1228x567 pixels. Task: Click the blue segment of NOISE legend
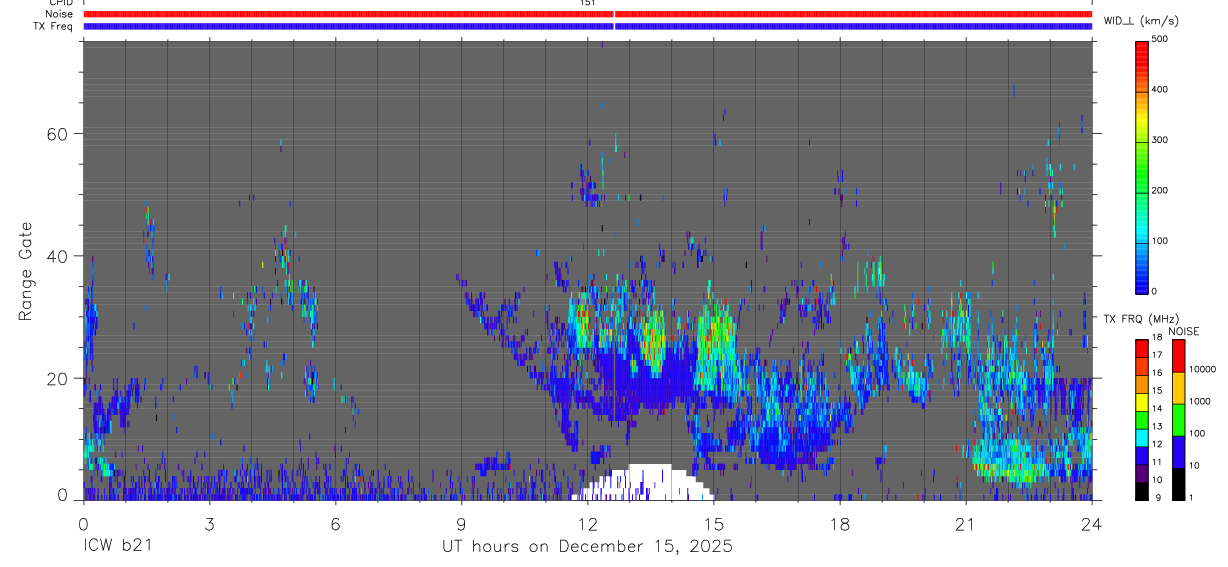[x=1178, y=451]
